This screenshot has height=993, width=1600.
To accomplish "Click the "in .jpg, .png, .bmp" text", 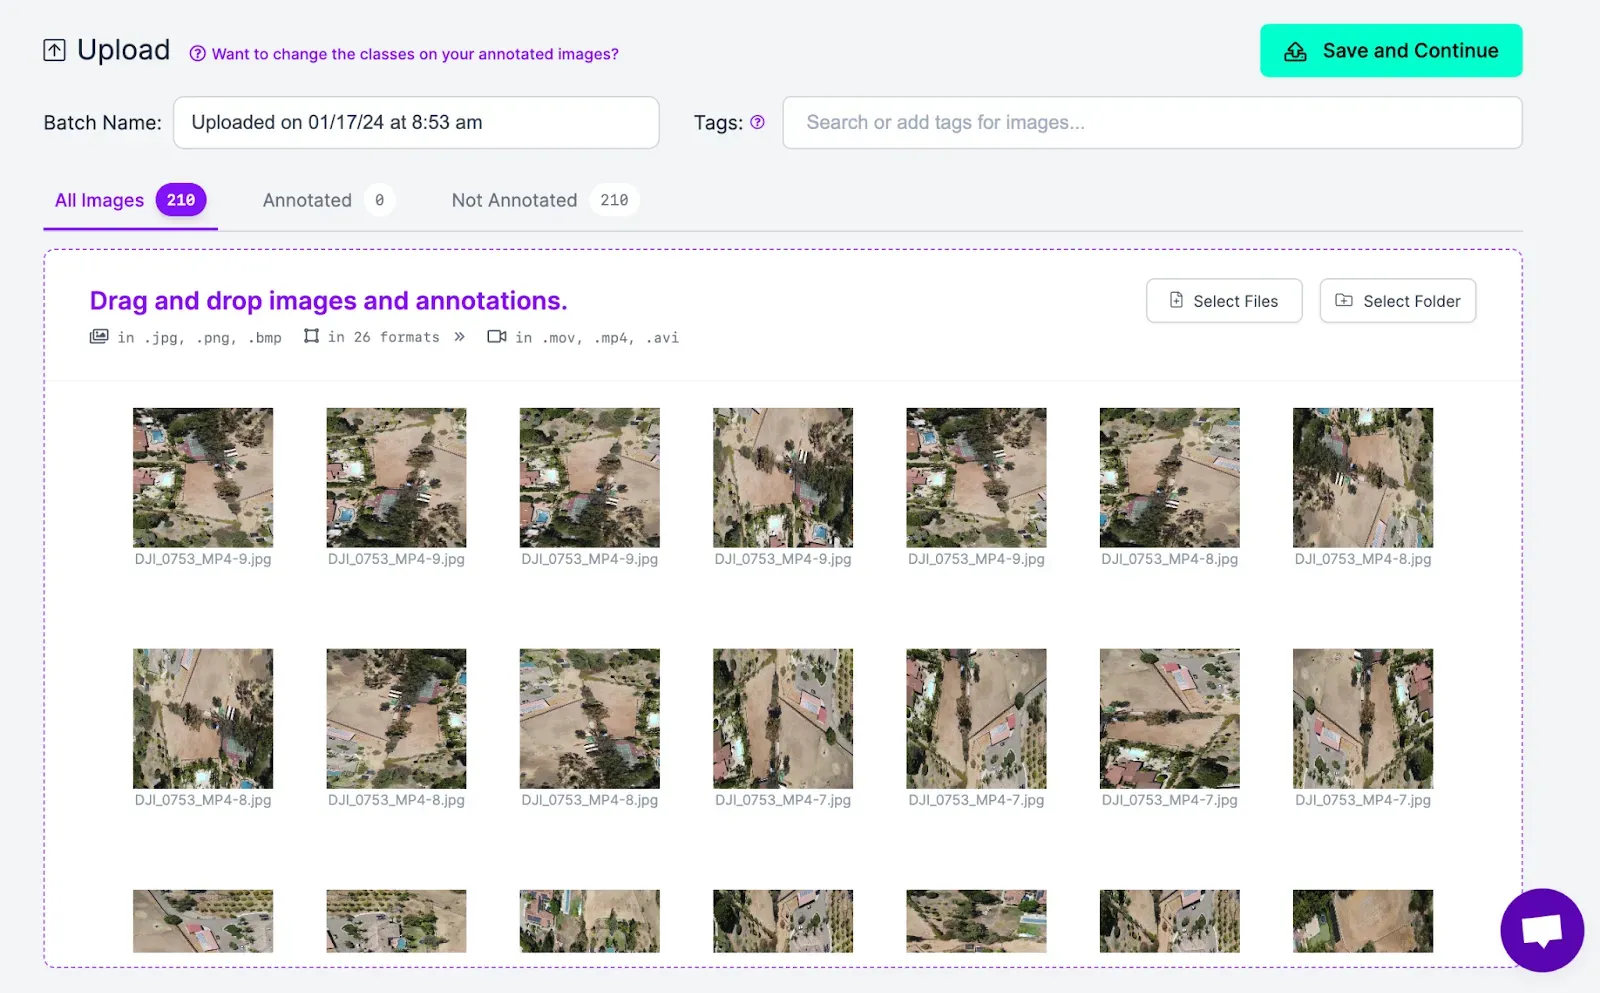I will coord(199,338).
